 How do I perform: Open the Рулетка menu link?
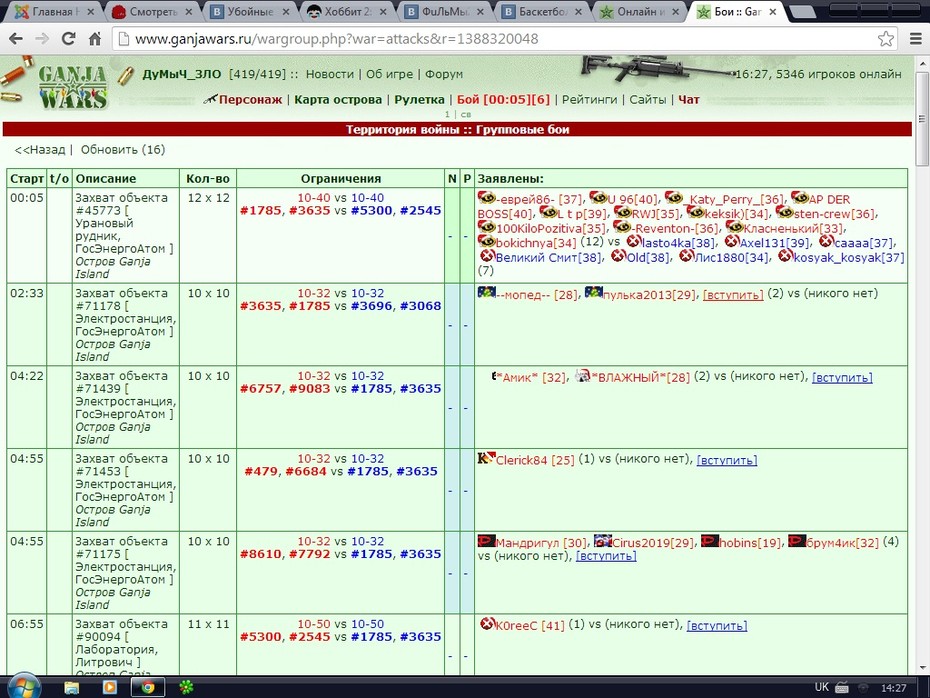pos(419,100)
